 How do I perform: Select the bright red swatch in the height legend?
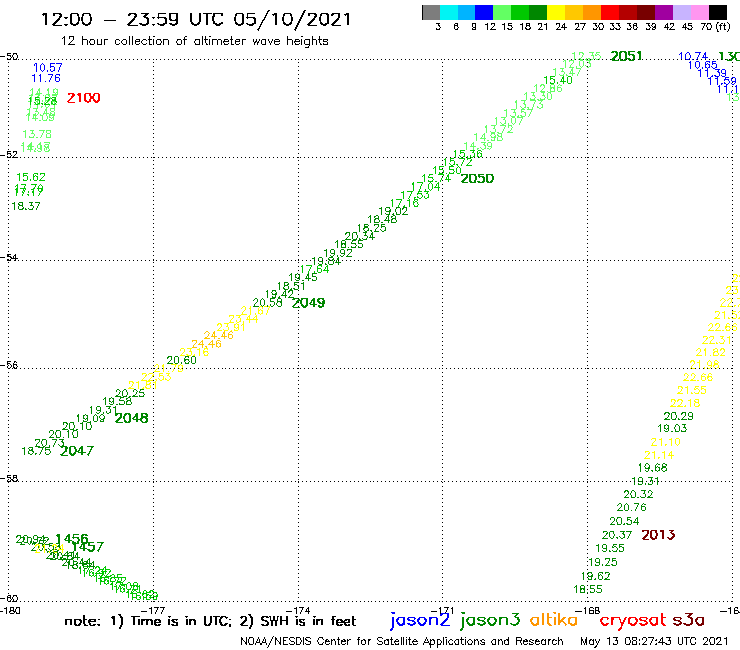(610, 12)
